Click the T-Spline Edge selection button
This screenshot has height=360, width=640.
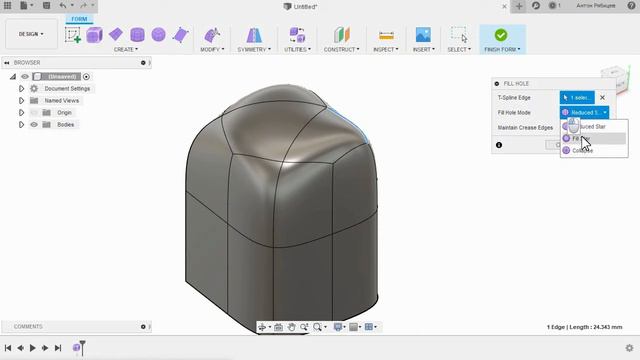pyautogui.click(x=577, y=98)
